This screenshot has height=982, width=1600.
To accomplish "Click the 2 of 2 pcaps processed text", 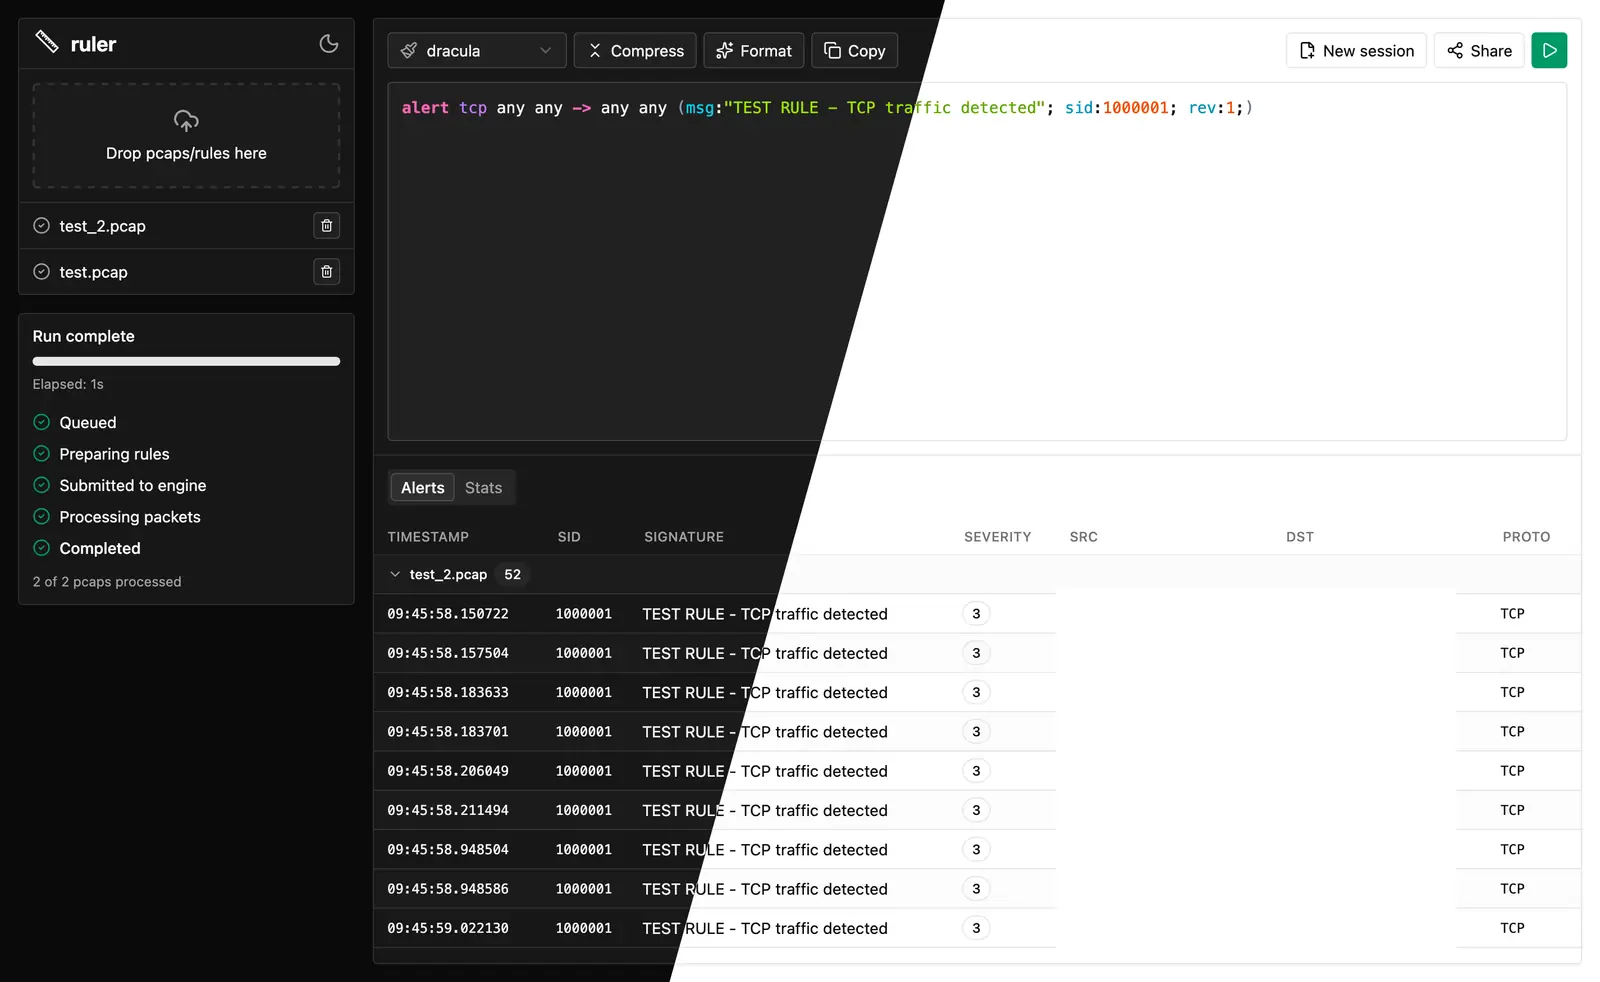I will coord(107,582).
